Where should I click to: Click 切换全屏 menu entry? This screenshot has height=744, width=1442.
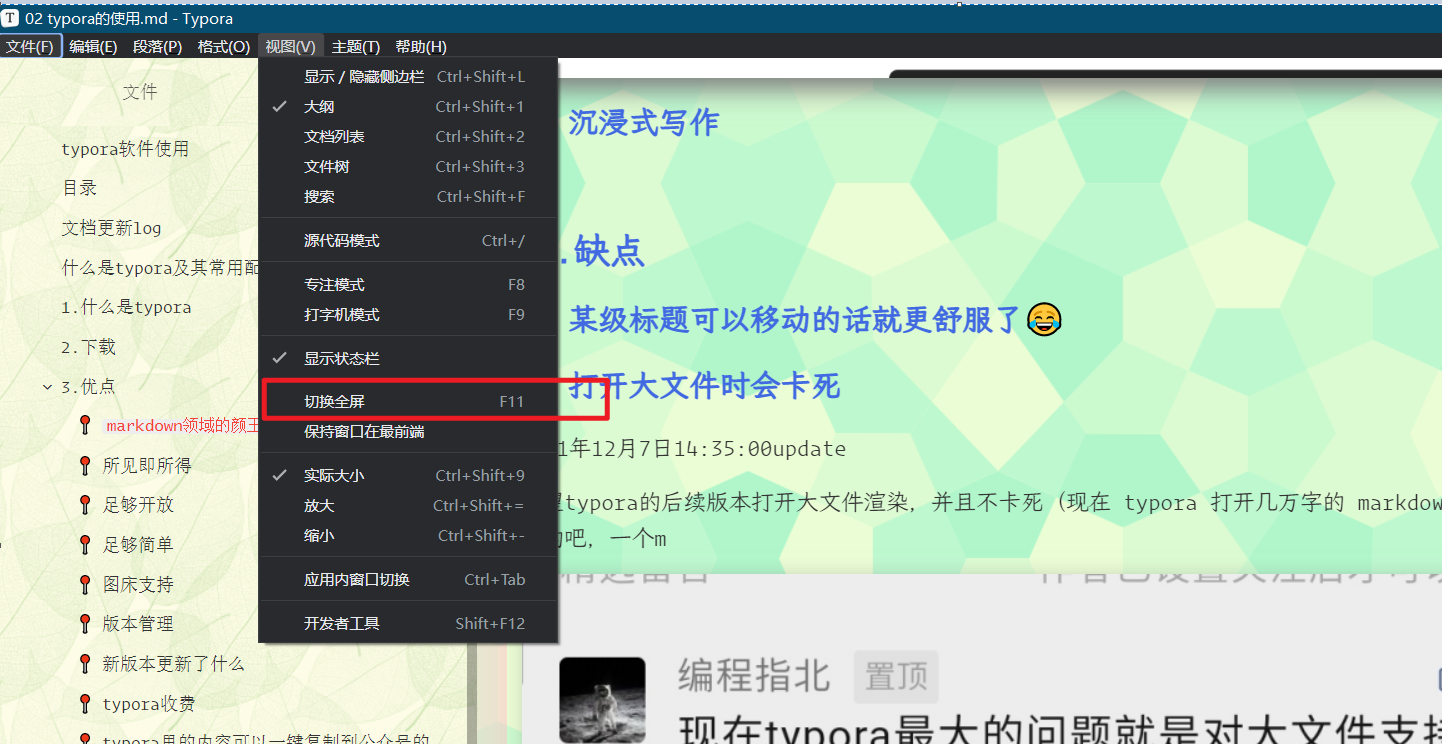pos(408,402)
